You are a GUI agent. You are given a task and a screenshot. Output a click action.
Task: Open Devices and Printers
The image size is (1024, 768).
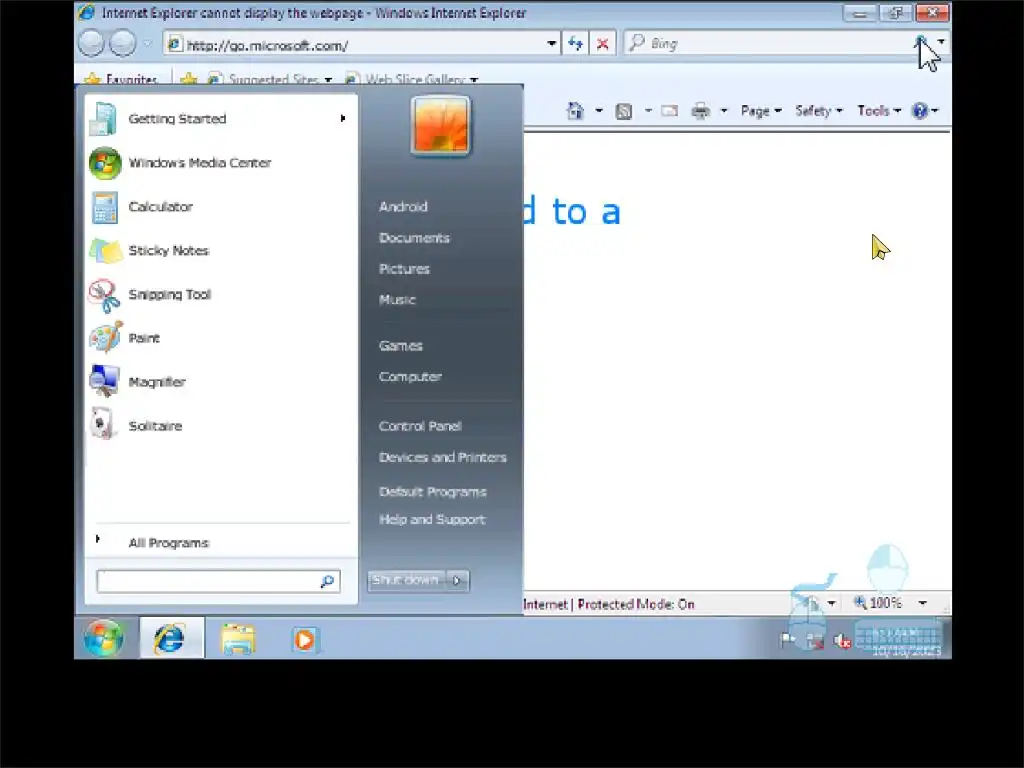443,457
